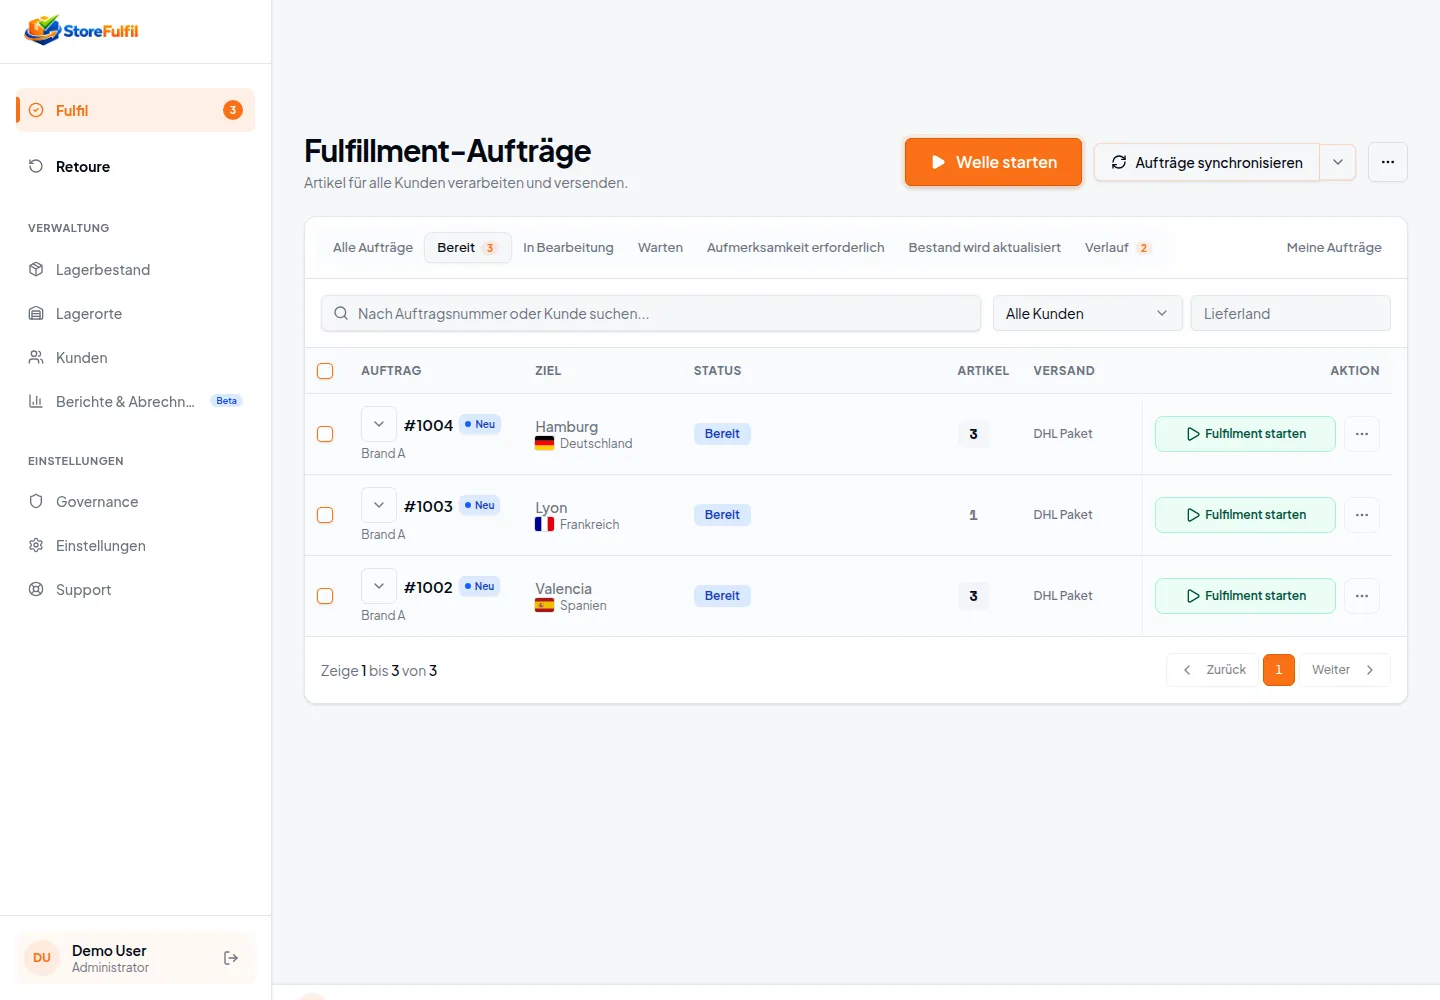The height and width of the screenshot is (1000, 1440).
Task: Open the sync options dropdown arrow
Action: (1338, 162)
